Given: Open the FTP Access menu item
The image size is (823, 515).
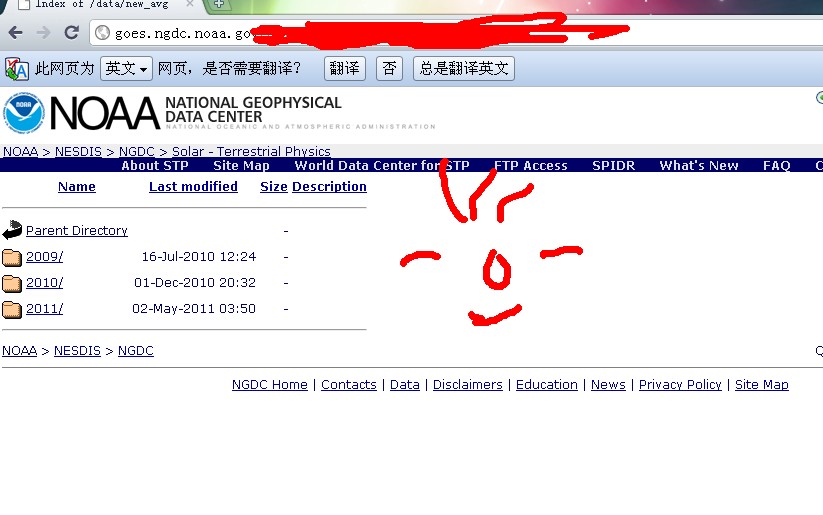Looking at the screenshot, I should (x=531, y=165).
